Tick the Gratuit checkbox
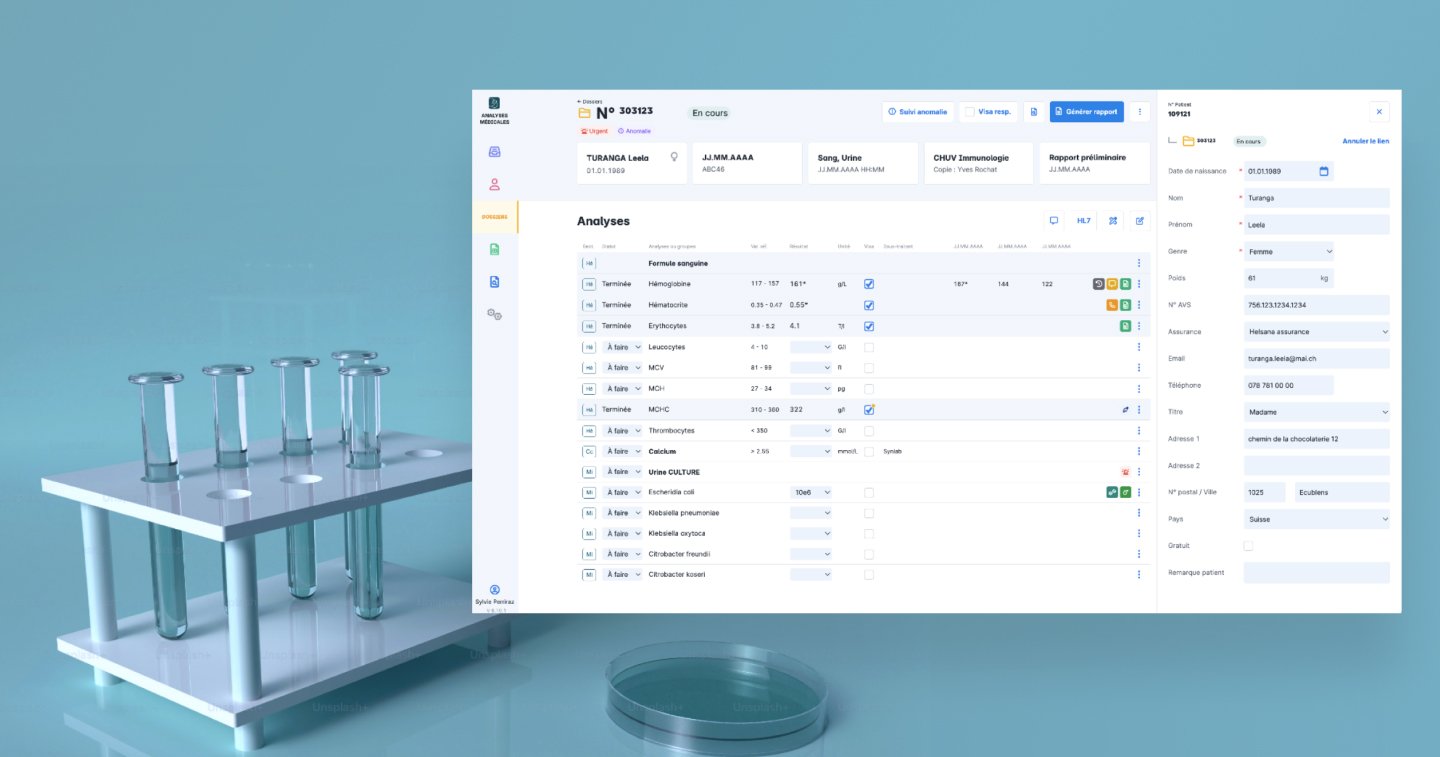 1247,546
